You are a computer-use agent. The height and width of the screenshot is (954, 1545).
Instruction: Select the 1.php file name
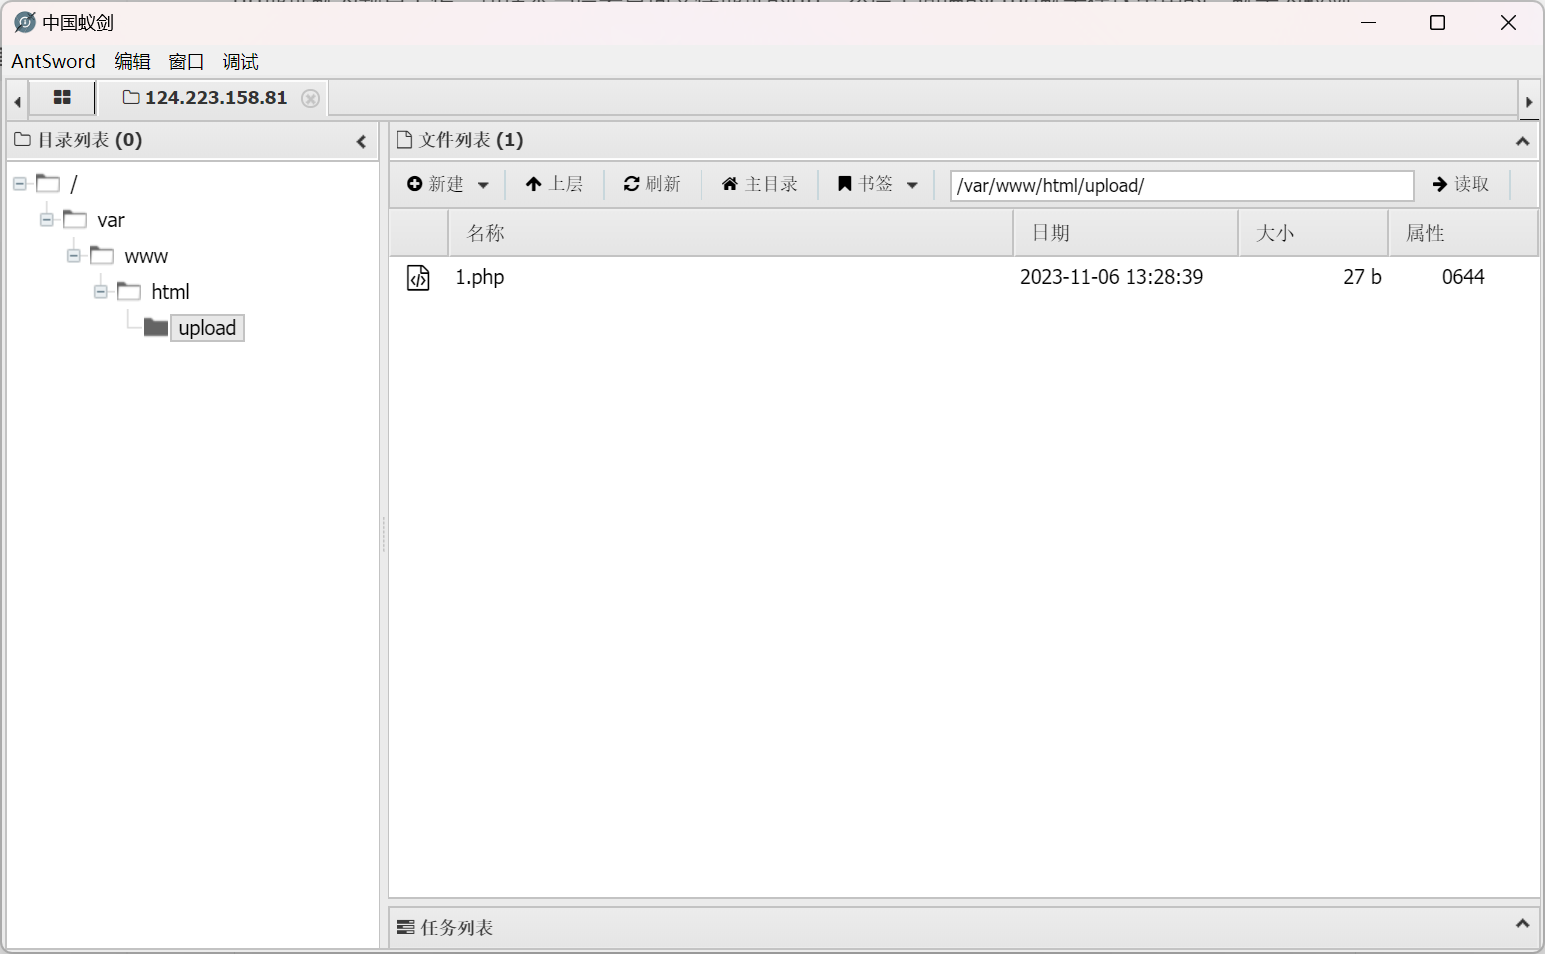tap(480, 277)
